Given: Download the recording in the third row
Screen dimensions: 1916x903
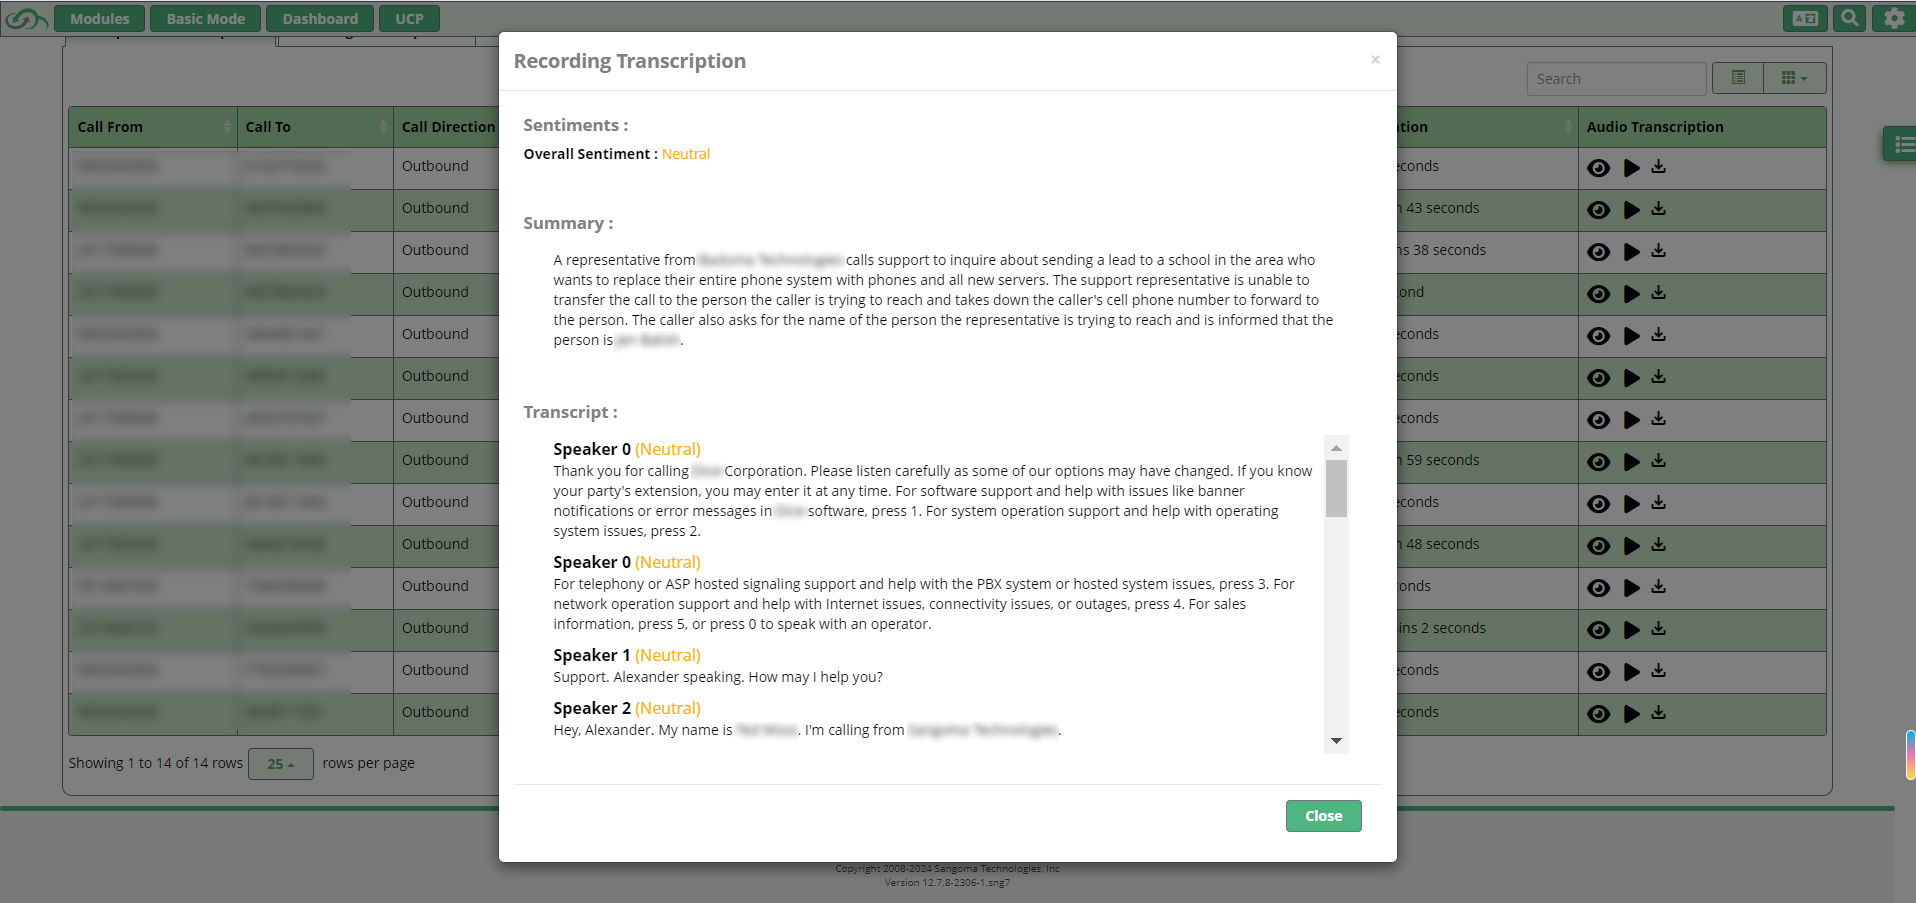Looking at the screenshot, I should [1659, 251].
